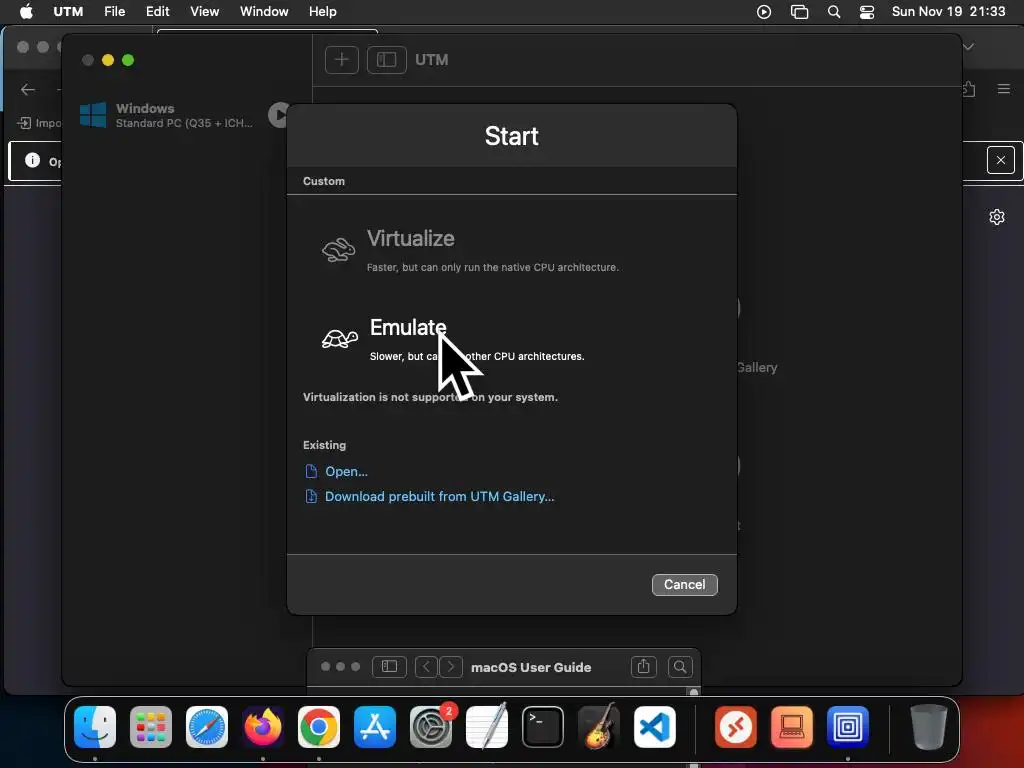Screen dimensions: 1024x768
Task: Go forward in macOS User Guide window
Action: tap(451, 667)
